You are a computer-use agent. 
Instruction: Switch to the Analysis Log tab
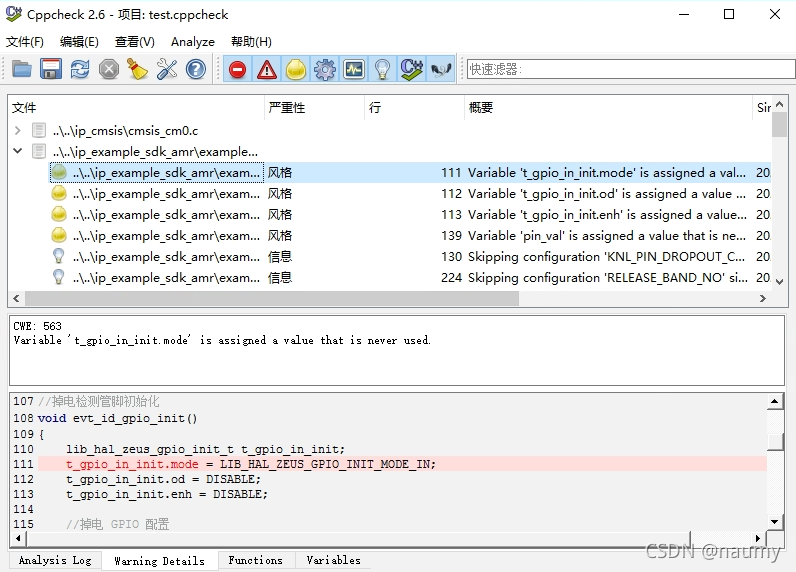55,560
